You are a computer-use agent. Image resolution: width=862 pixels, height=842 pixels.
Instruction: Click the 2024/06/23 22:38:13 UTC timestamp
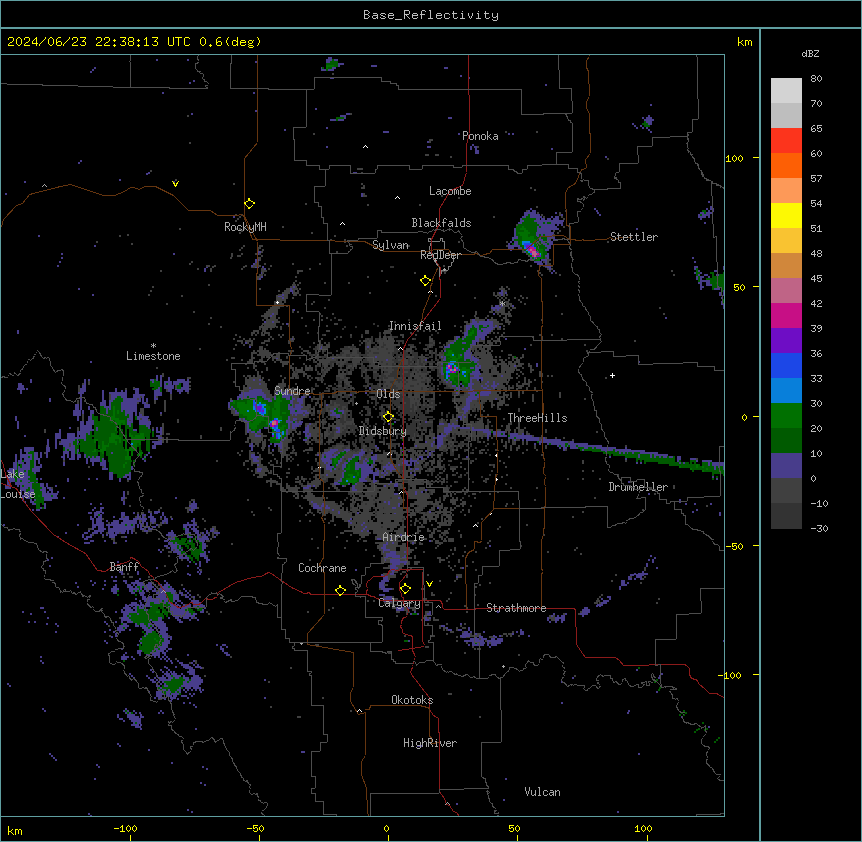pyautogui.click(x=98, y=42)
